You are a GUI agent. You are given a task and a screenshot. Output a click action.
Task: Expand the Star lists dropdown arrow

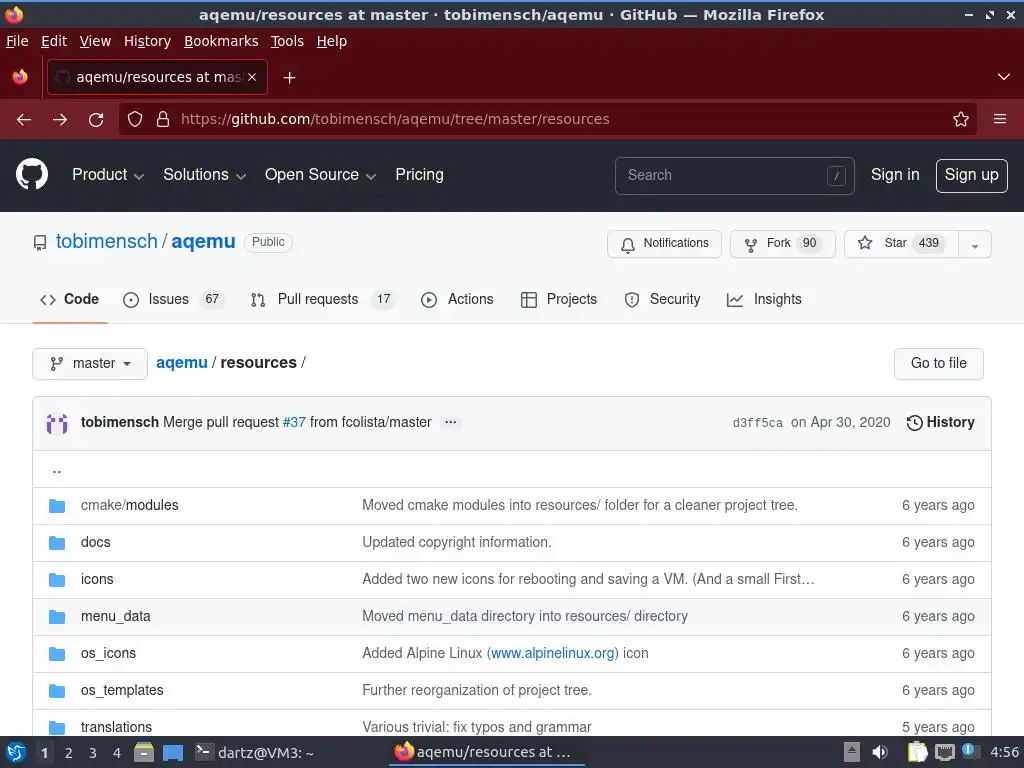(x=974, y=244)
